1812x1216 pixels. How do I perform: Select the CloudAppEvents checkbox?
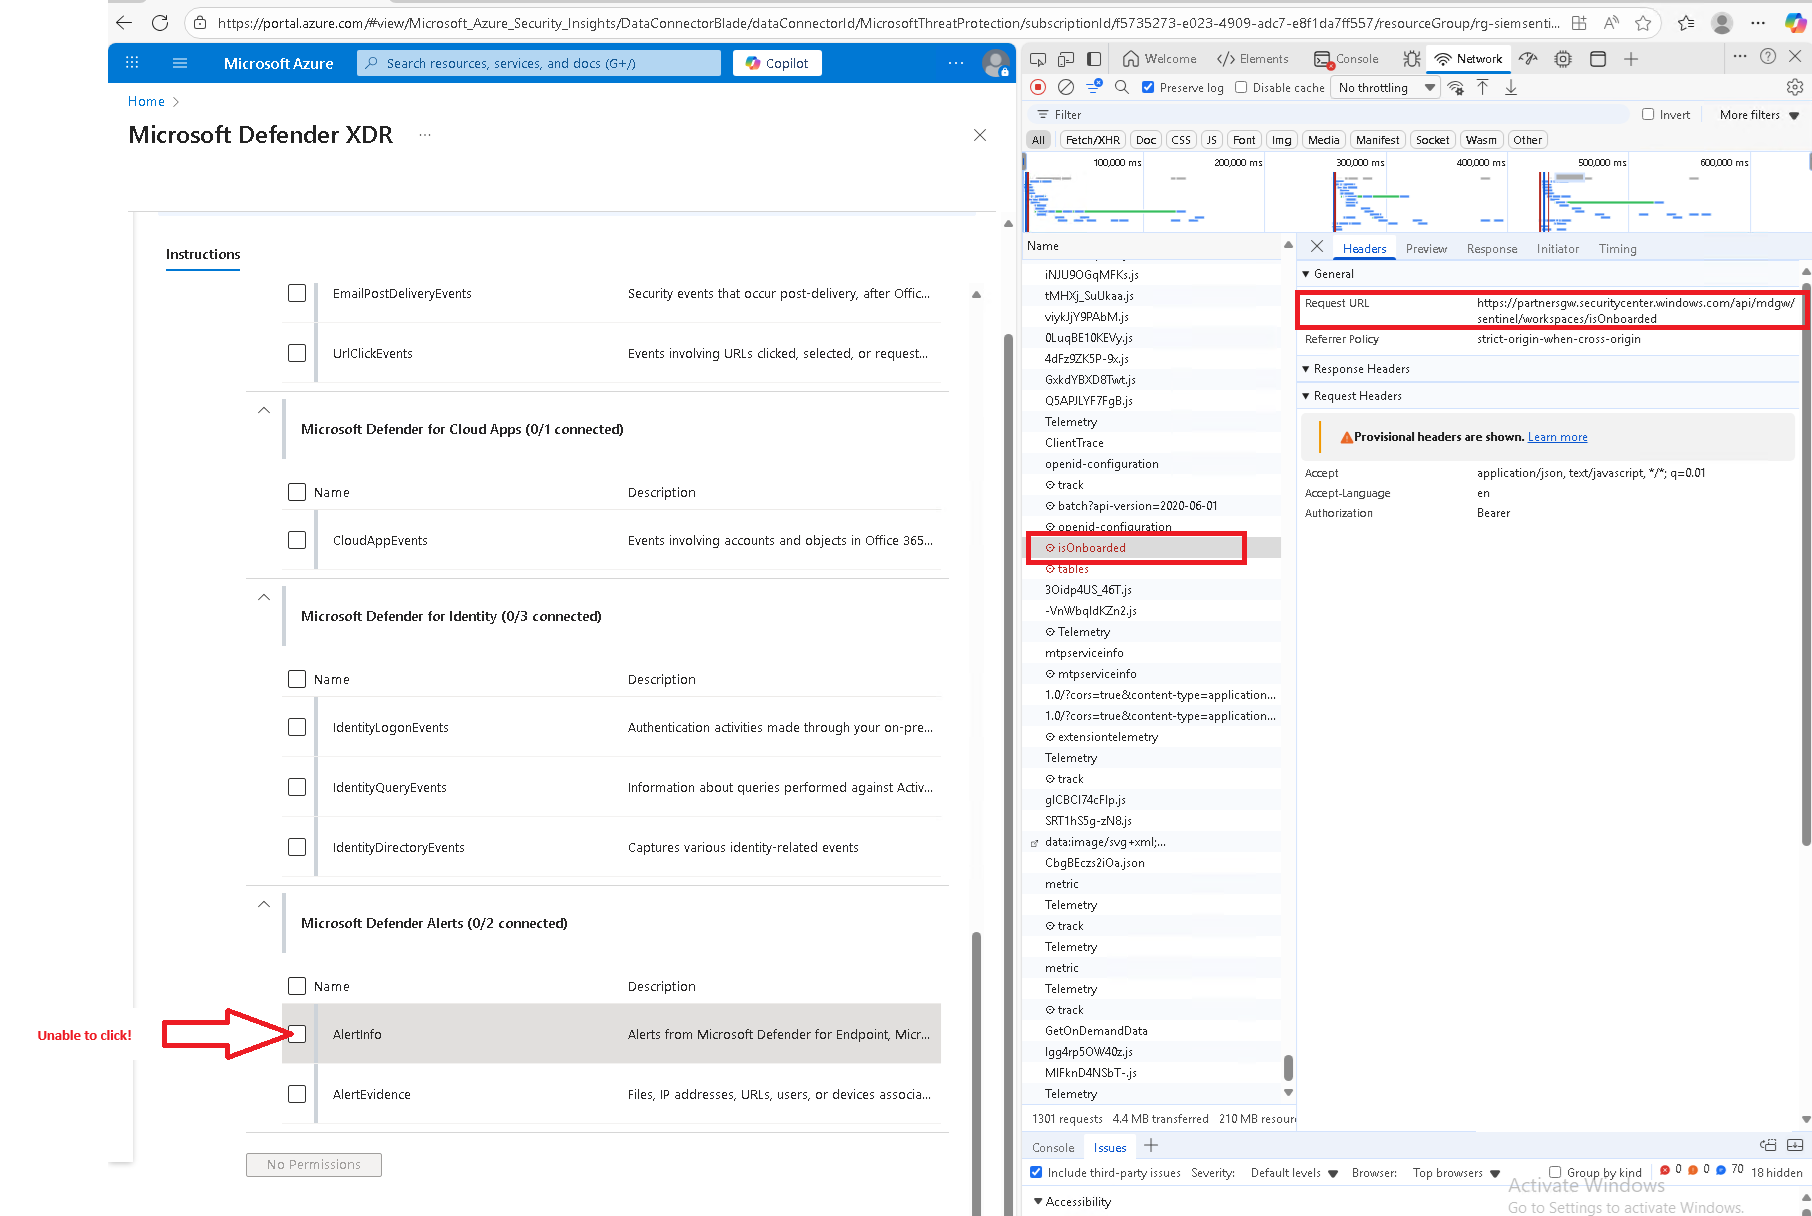pyautogui.click(x=297, y=540)
